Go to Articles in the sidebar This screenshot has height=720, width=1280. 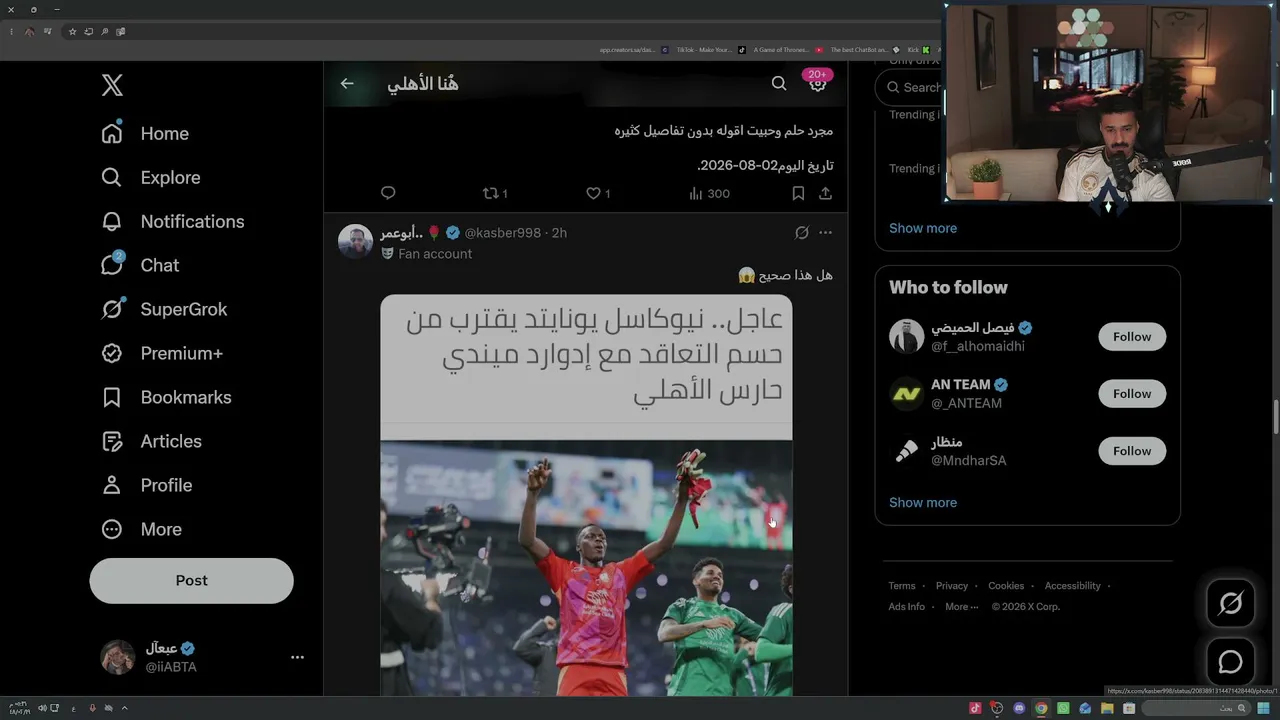151,441
